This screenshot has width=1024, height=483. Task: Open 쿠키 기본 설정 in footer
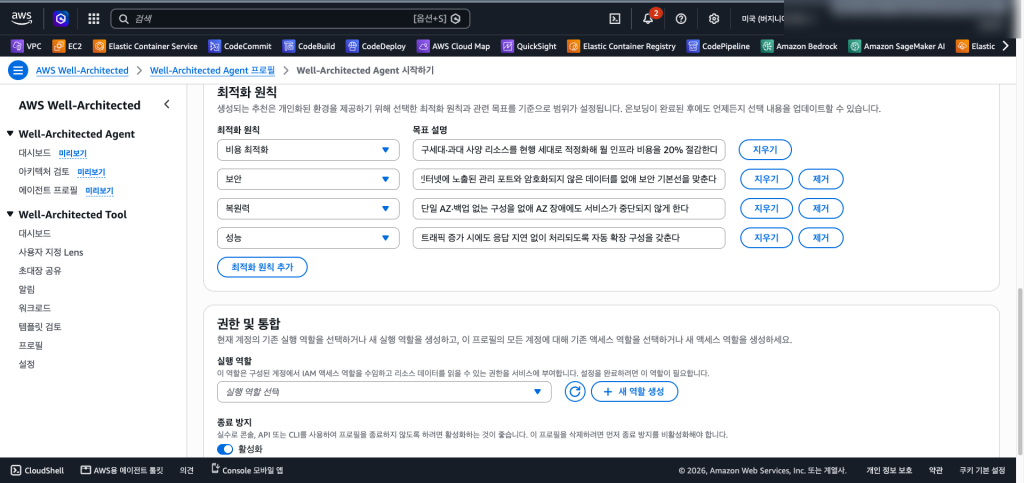[x=982, y=470]
